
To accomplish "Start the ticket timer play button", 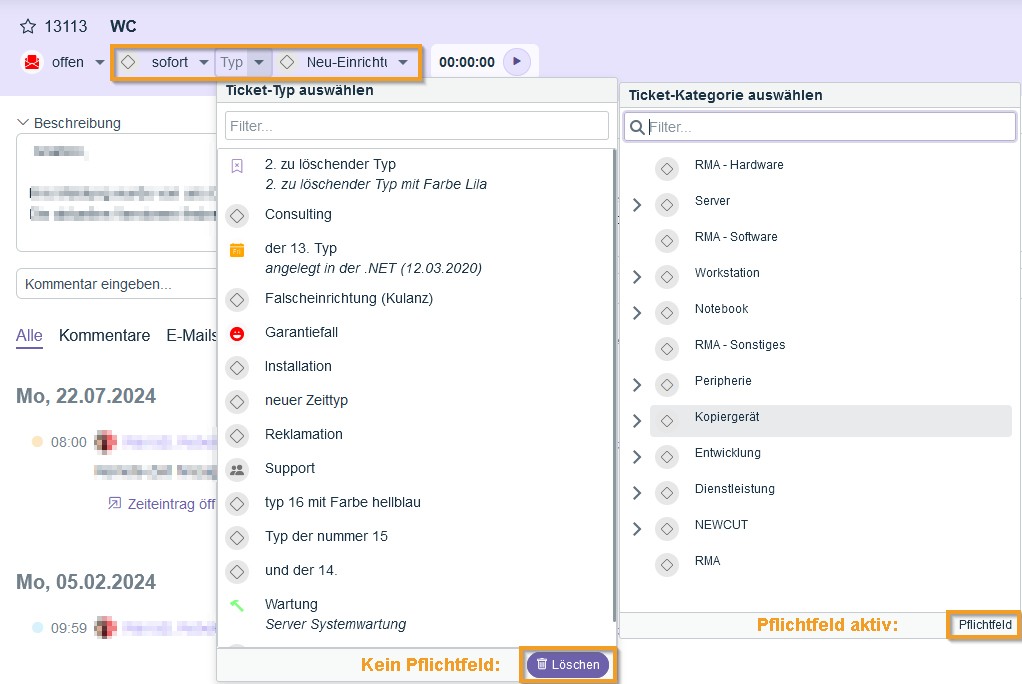I will [516, 62].
